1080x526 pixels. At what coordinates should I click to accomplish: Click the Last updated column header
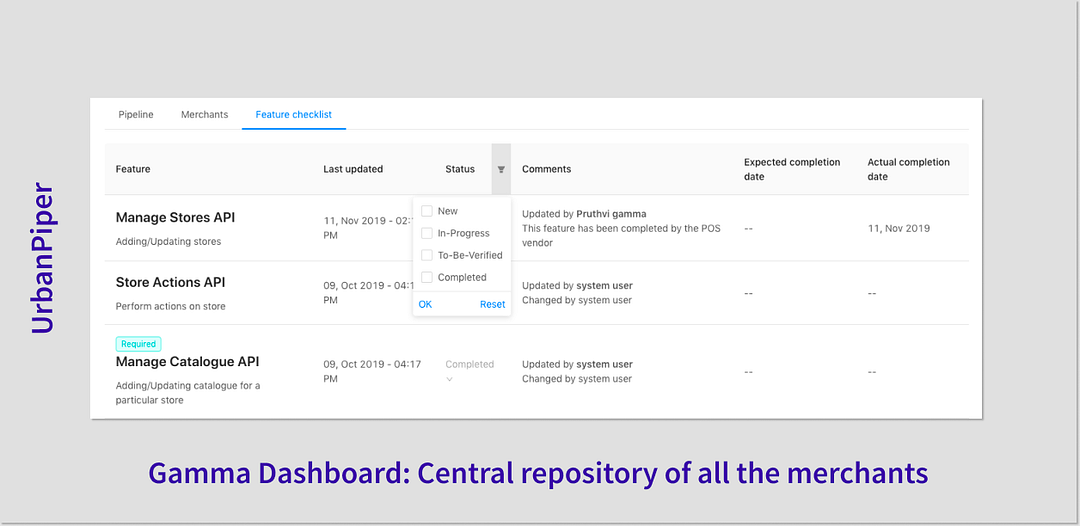click(353, 169)
